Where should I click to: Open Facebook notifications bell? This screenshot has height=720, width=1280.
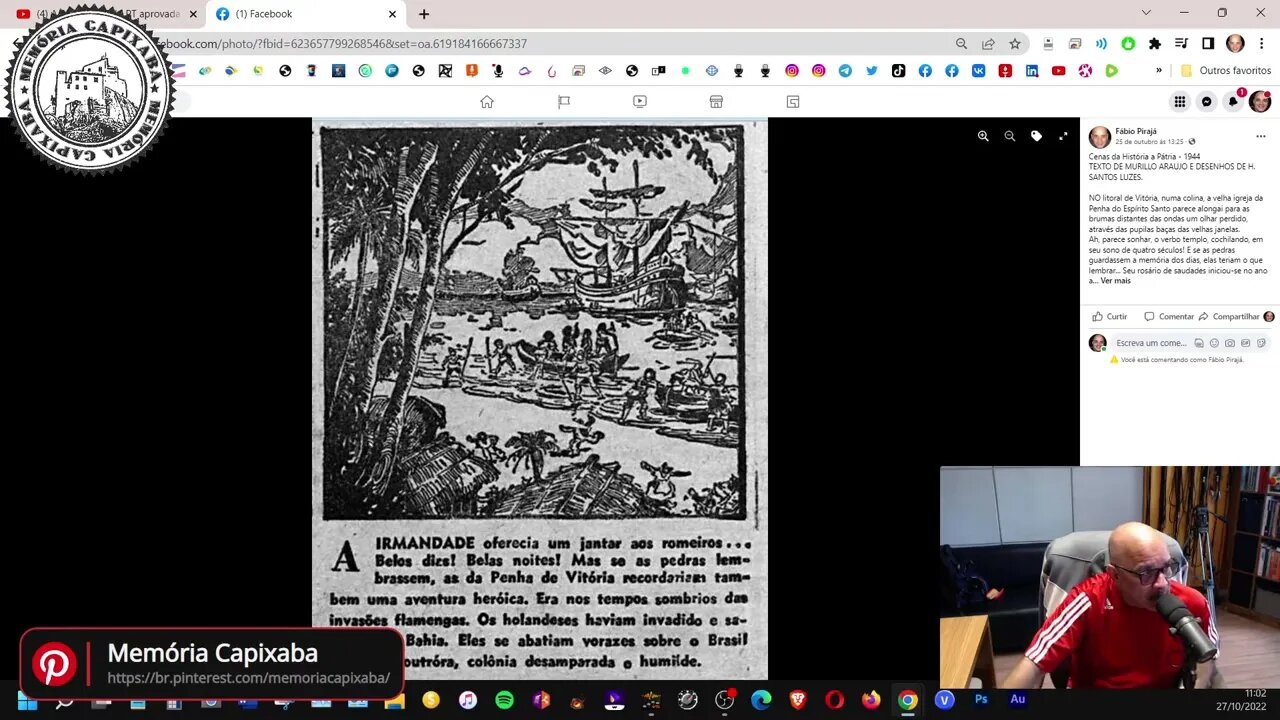pyautogui.click(x=1233, y=101)
